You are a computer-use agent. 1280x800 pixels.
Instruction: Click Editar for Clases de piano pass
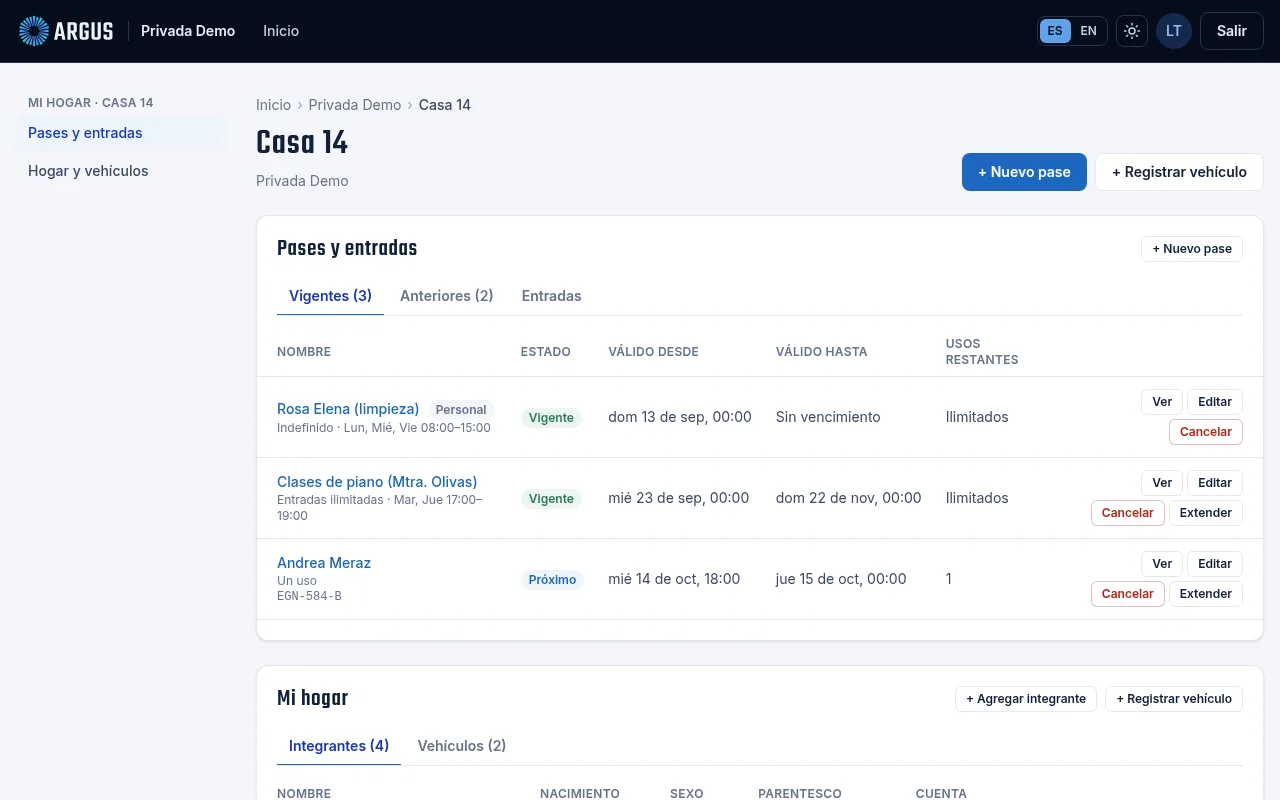point(1215,483)
